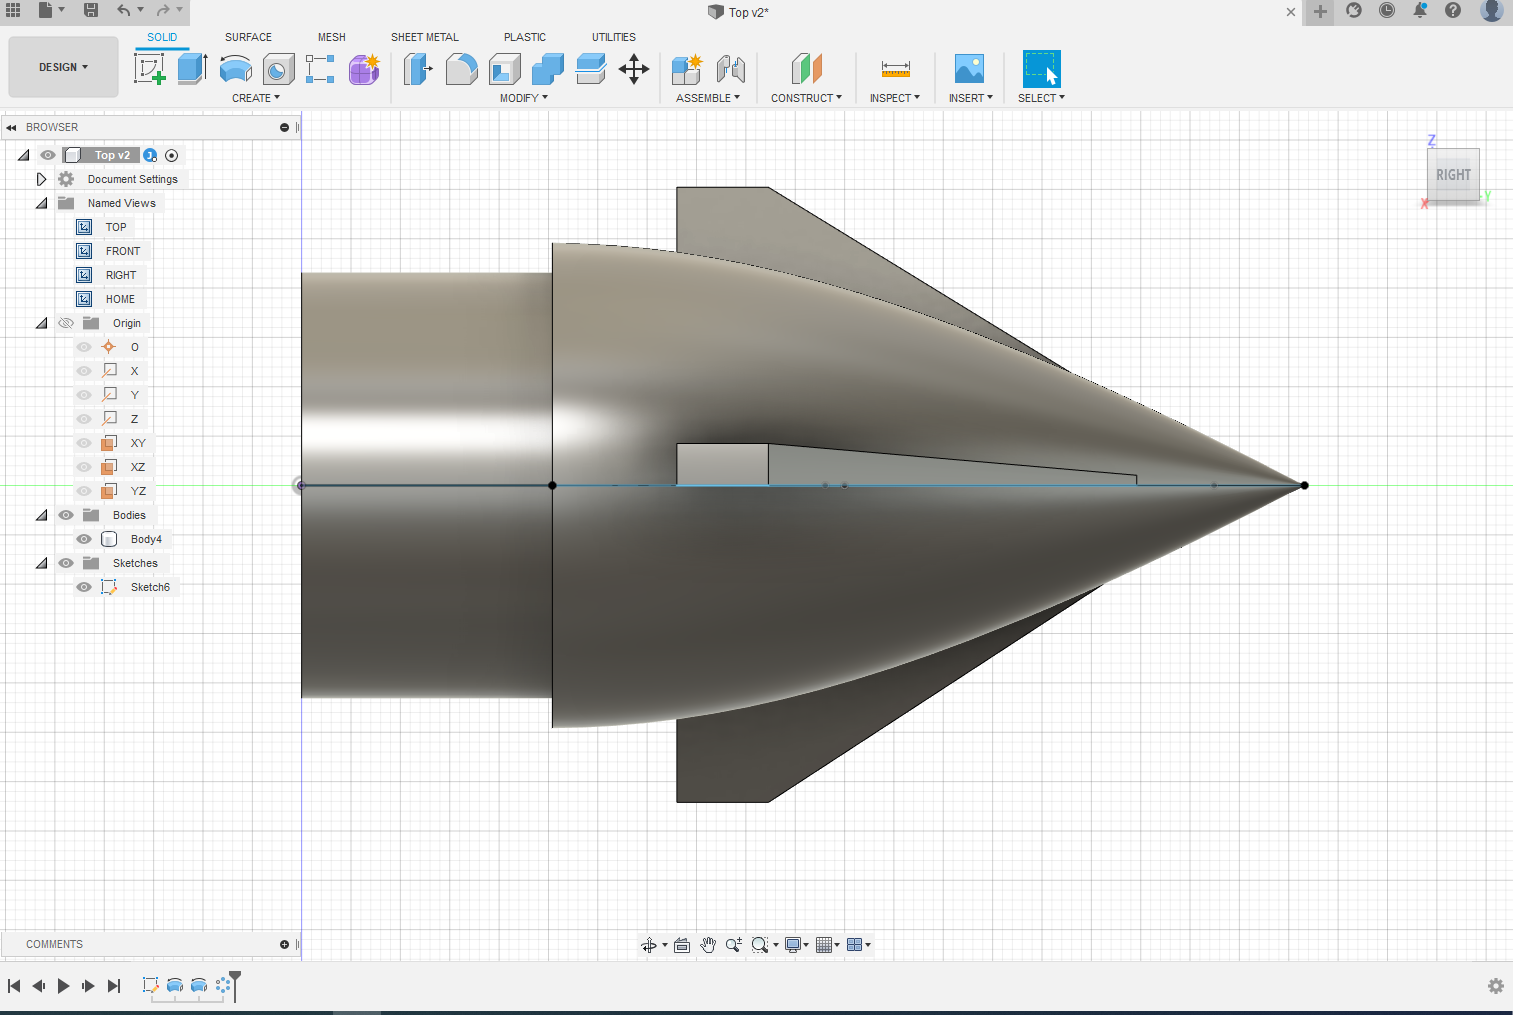Activate the Extrude tool

pyautogui.click(x=192, y=67)
